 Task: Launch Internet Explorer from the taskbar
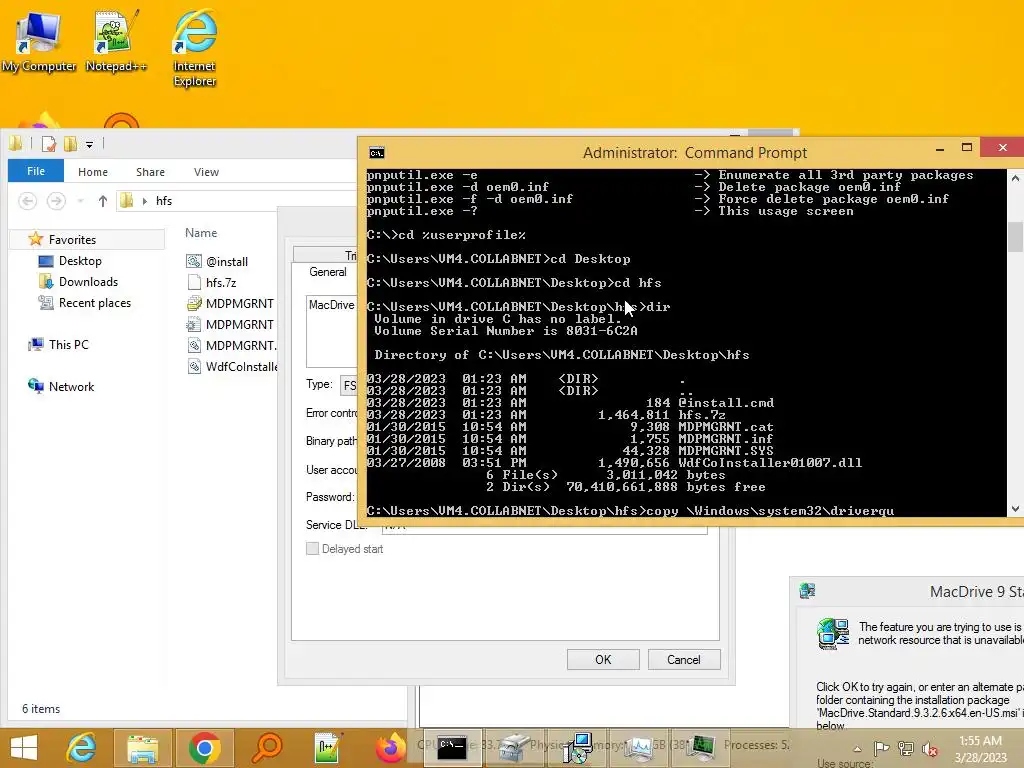pyautogui.click(x=81, y=748)
